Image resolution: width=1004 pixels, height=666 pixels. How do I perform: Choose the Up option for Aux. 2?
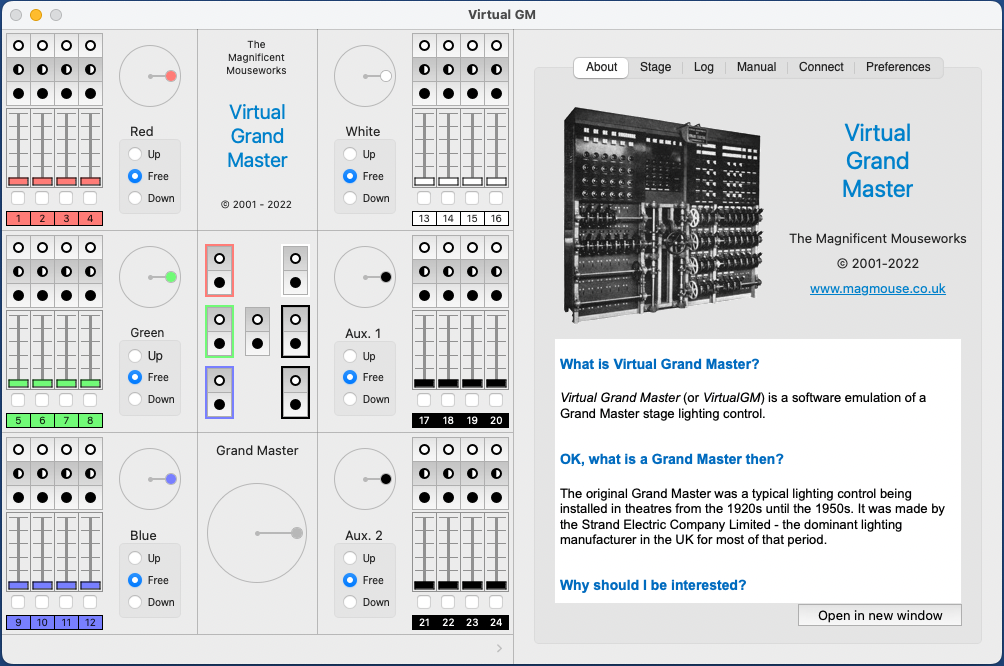(x=350, y=558)
